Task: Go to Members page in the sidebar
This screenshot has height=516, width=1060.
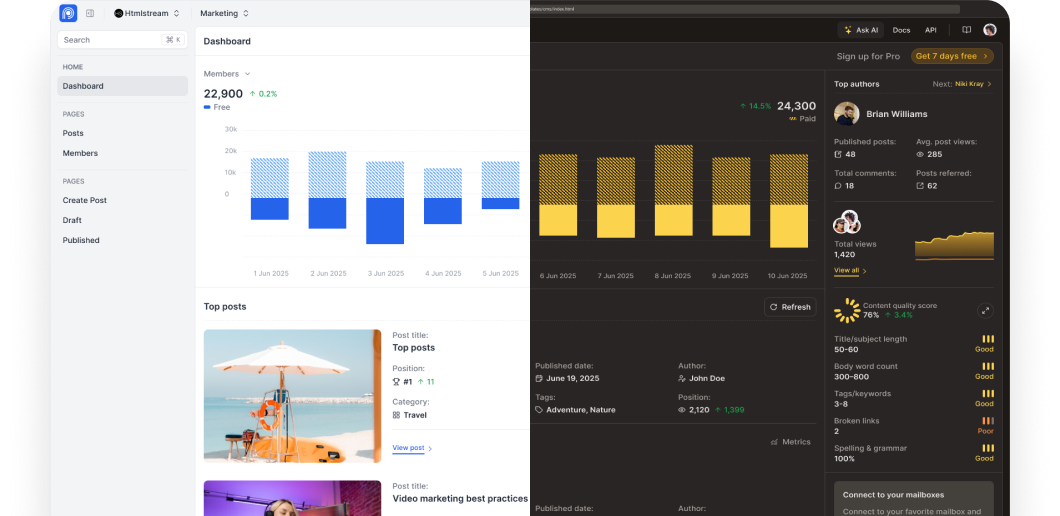Action: click(80, 153)
